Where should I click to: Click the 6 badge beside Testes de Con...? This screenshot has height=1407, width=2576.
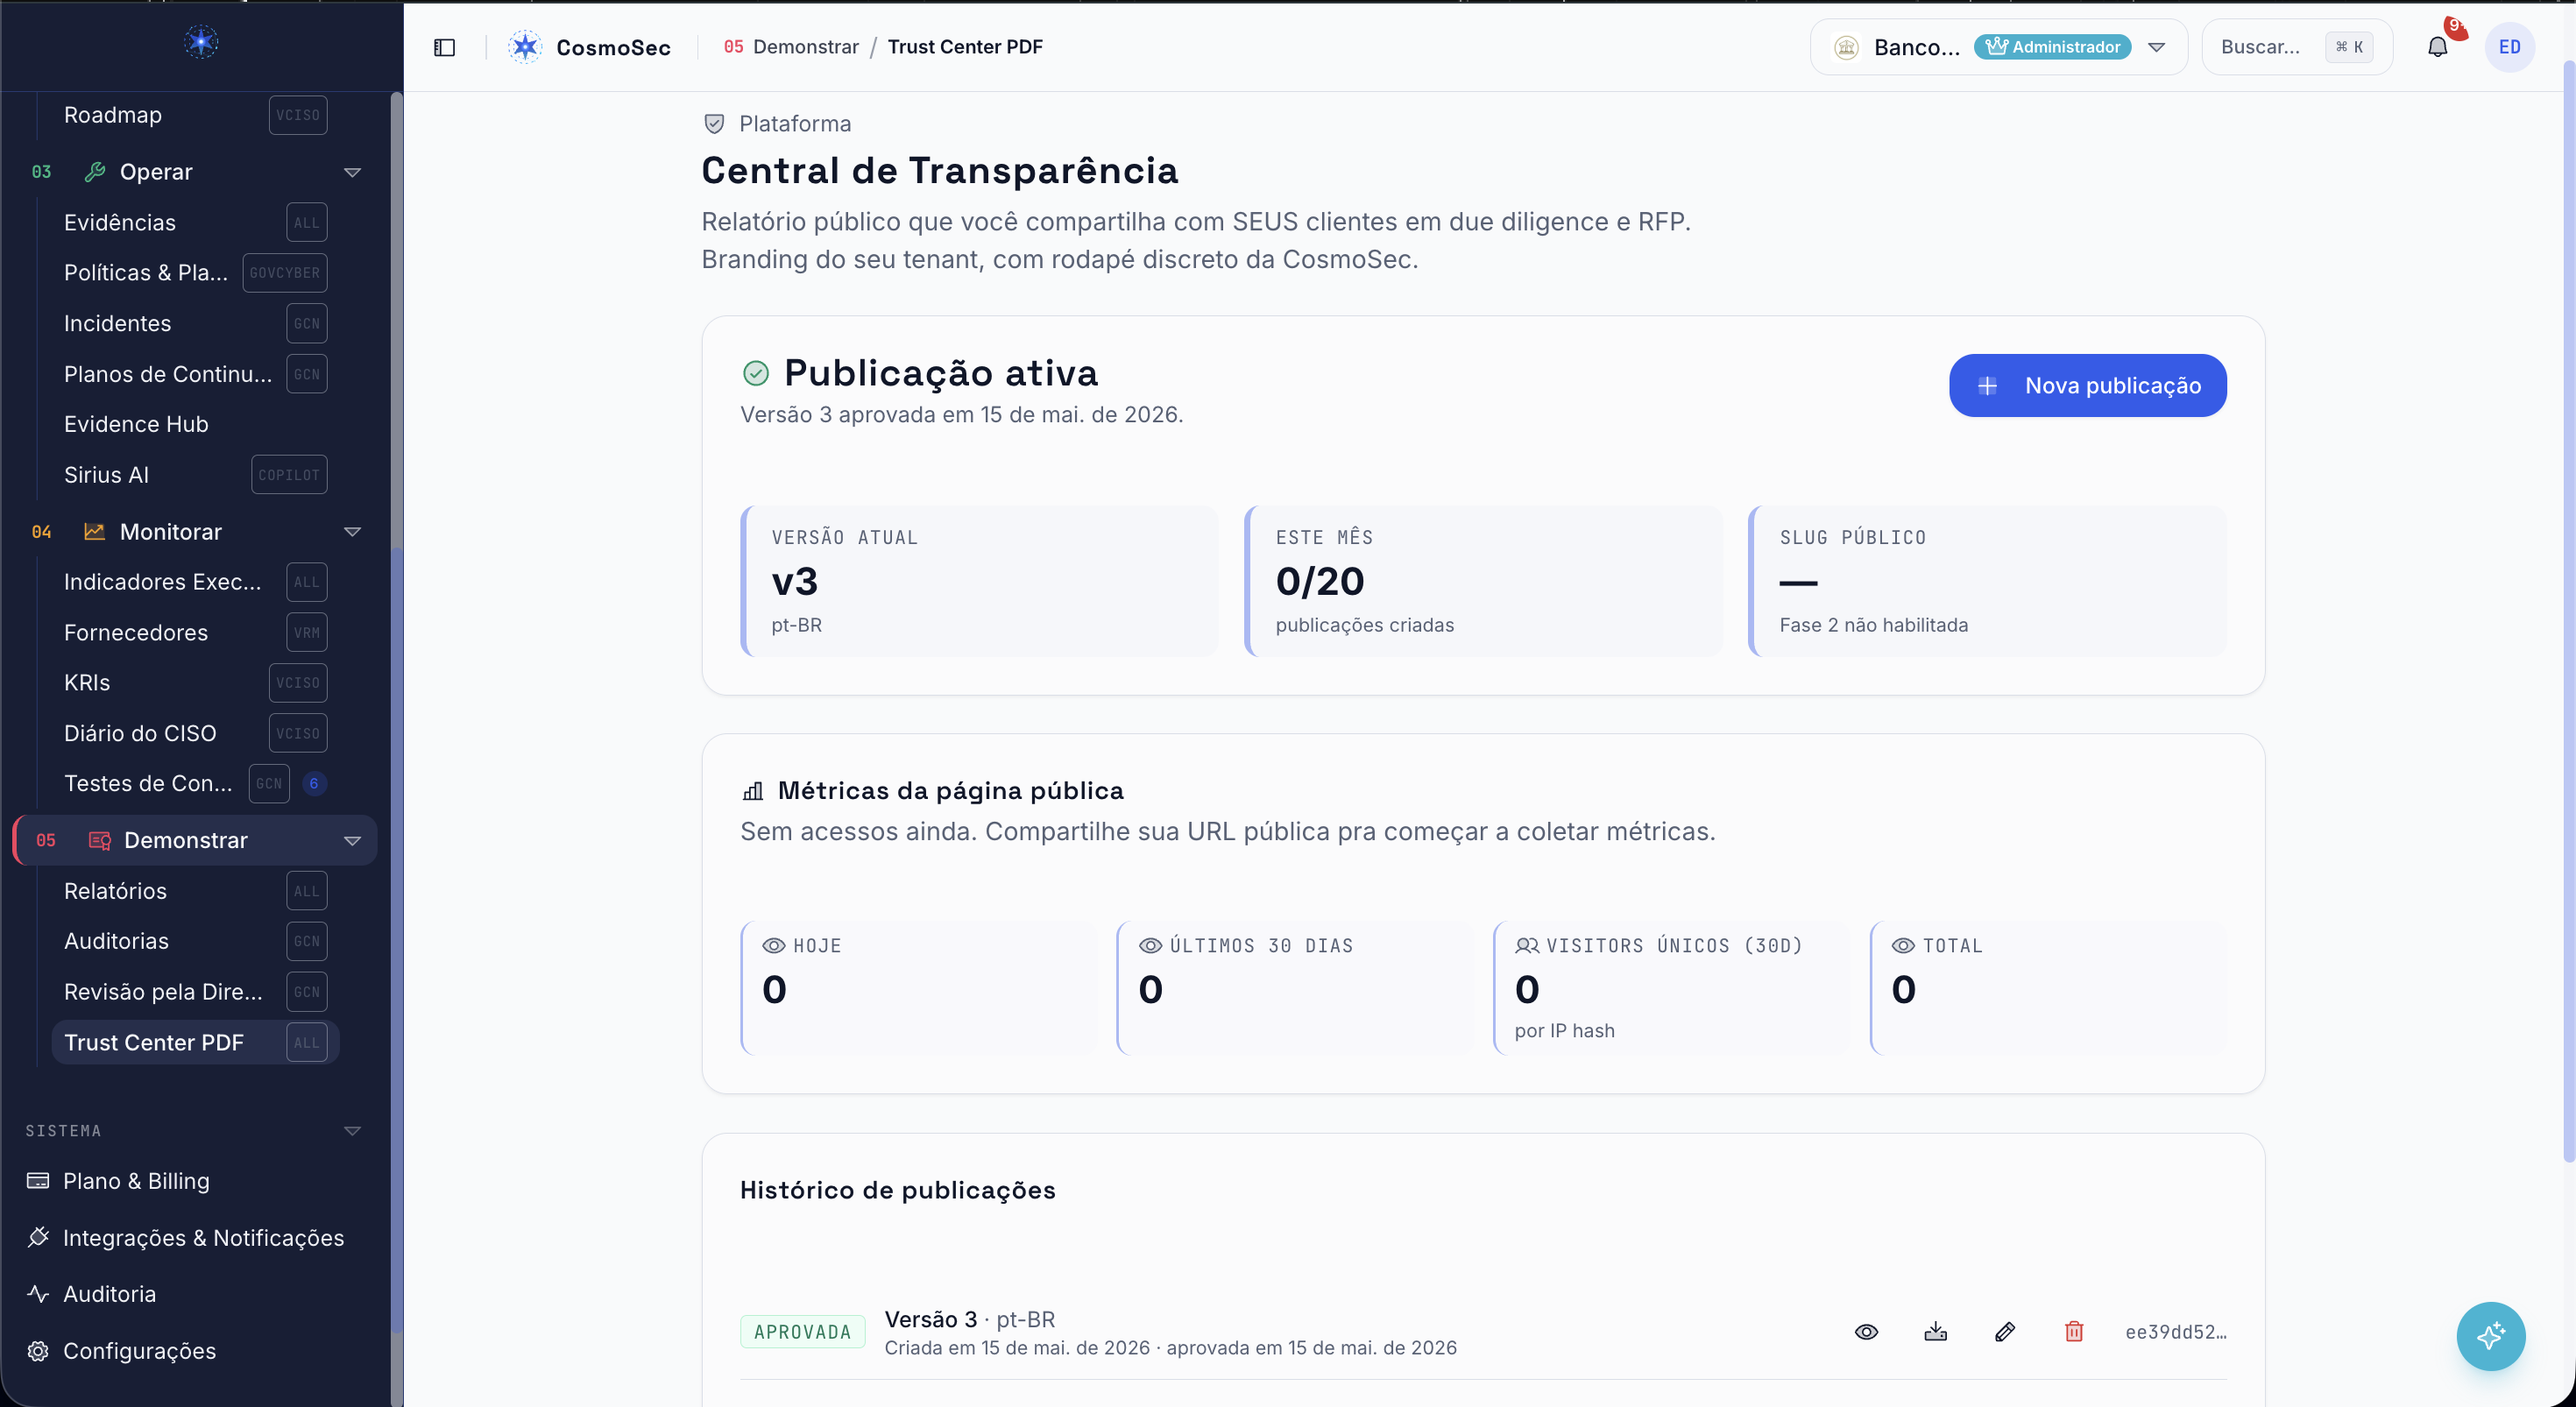point(314,783)
